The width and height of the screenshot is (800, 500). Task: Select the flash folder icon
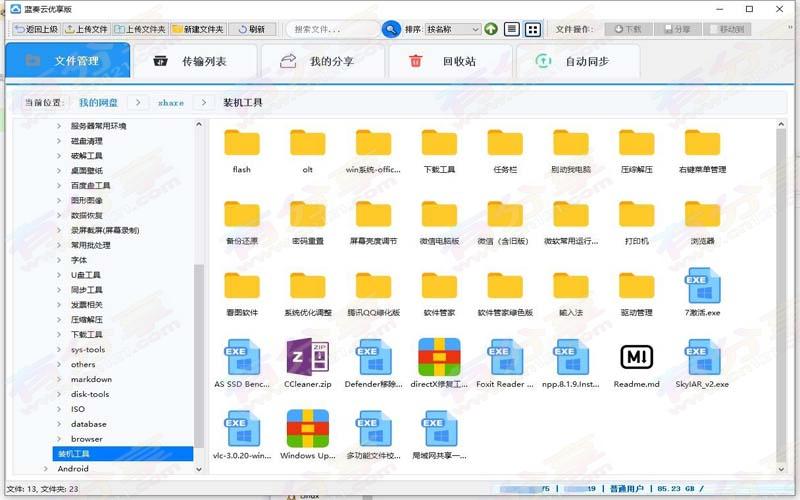pyautogui.click(x=242, y=143)
